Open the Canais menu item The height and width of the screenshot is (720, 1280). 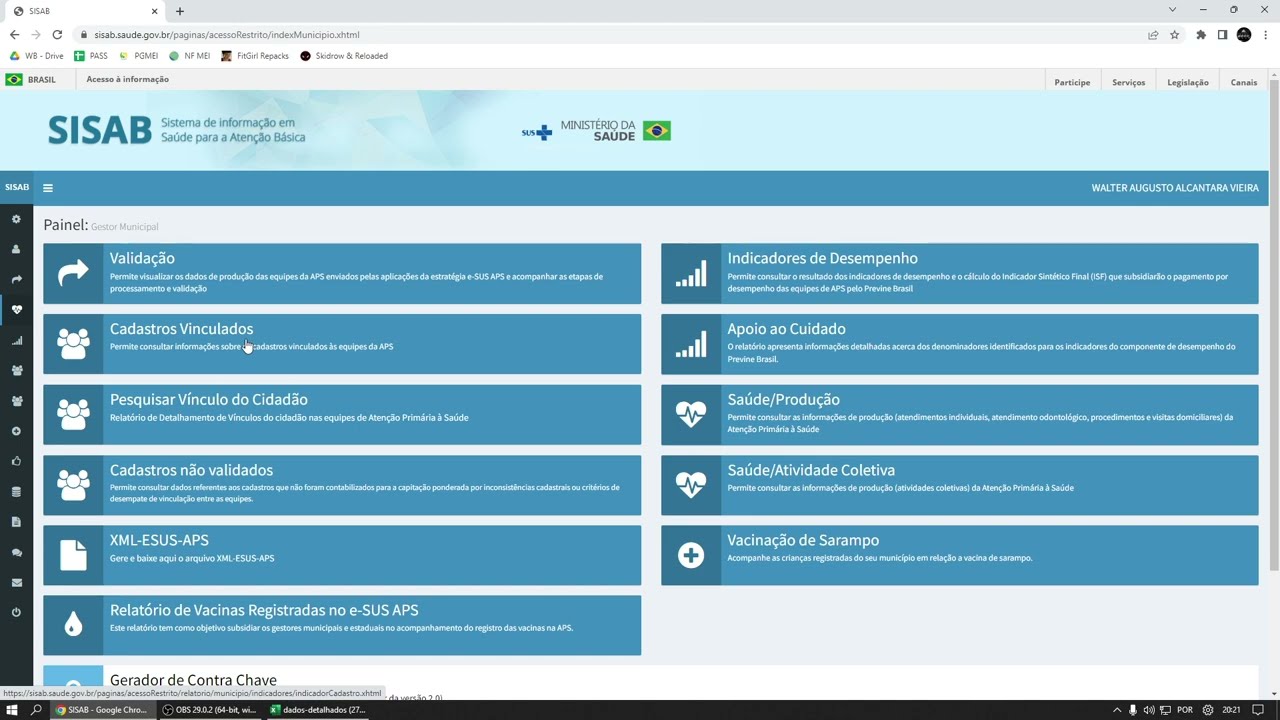coord(1244,82)
